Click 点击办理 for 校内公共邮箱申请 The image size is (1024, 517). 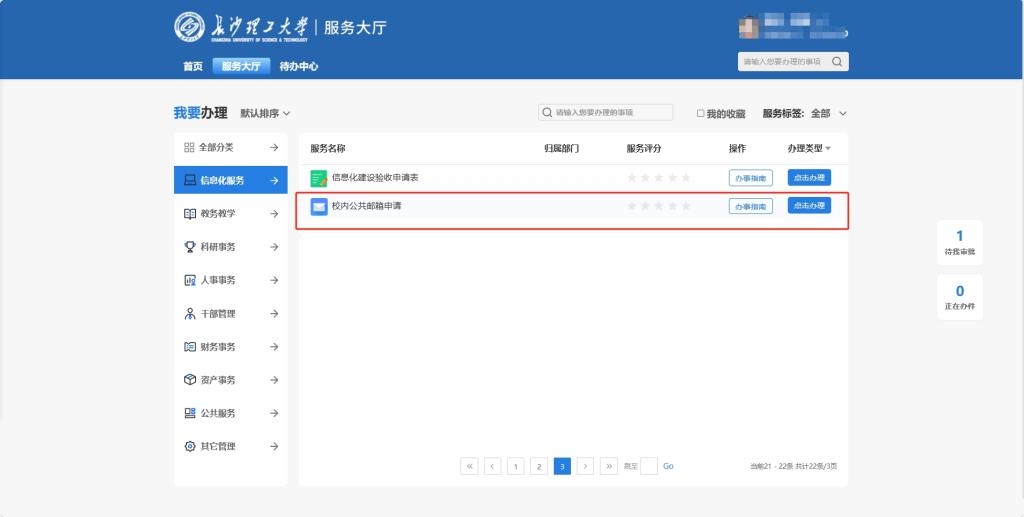(809, 206)
